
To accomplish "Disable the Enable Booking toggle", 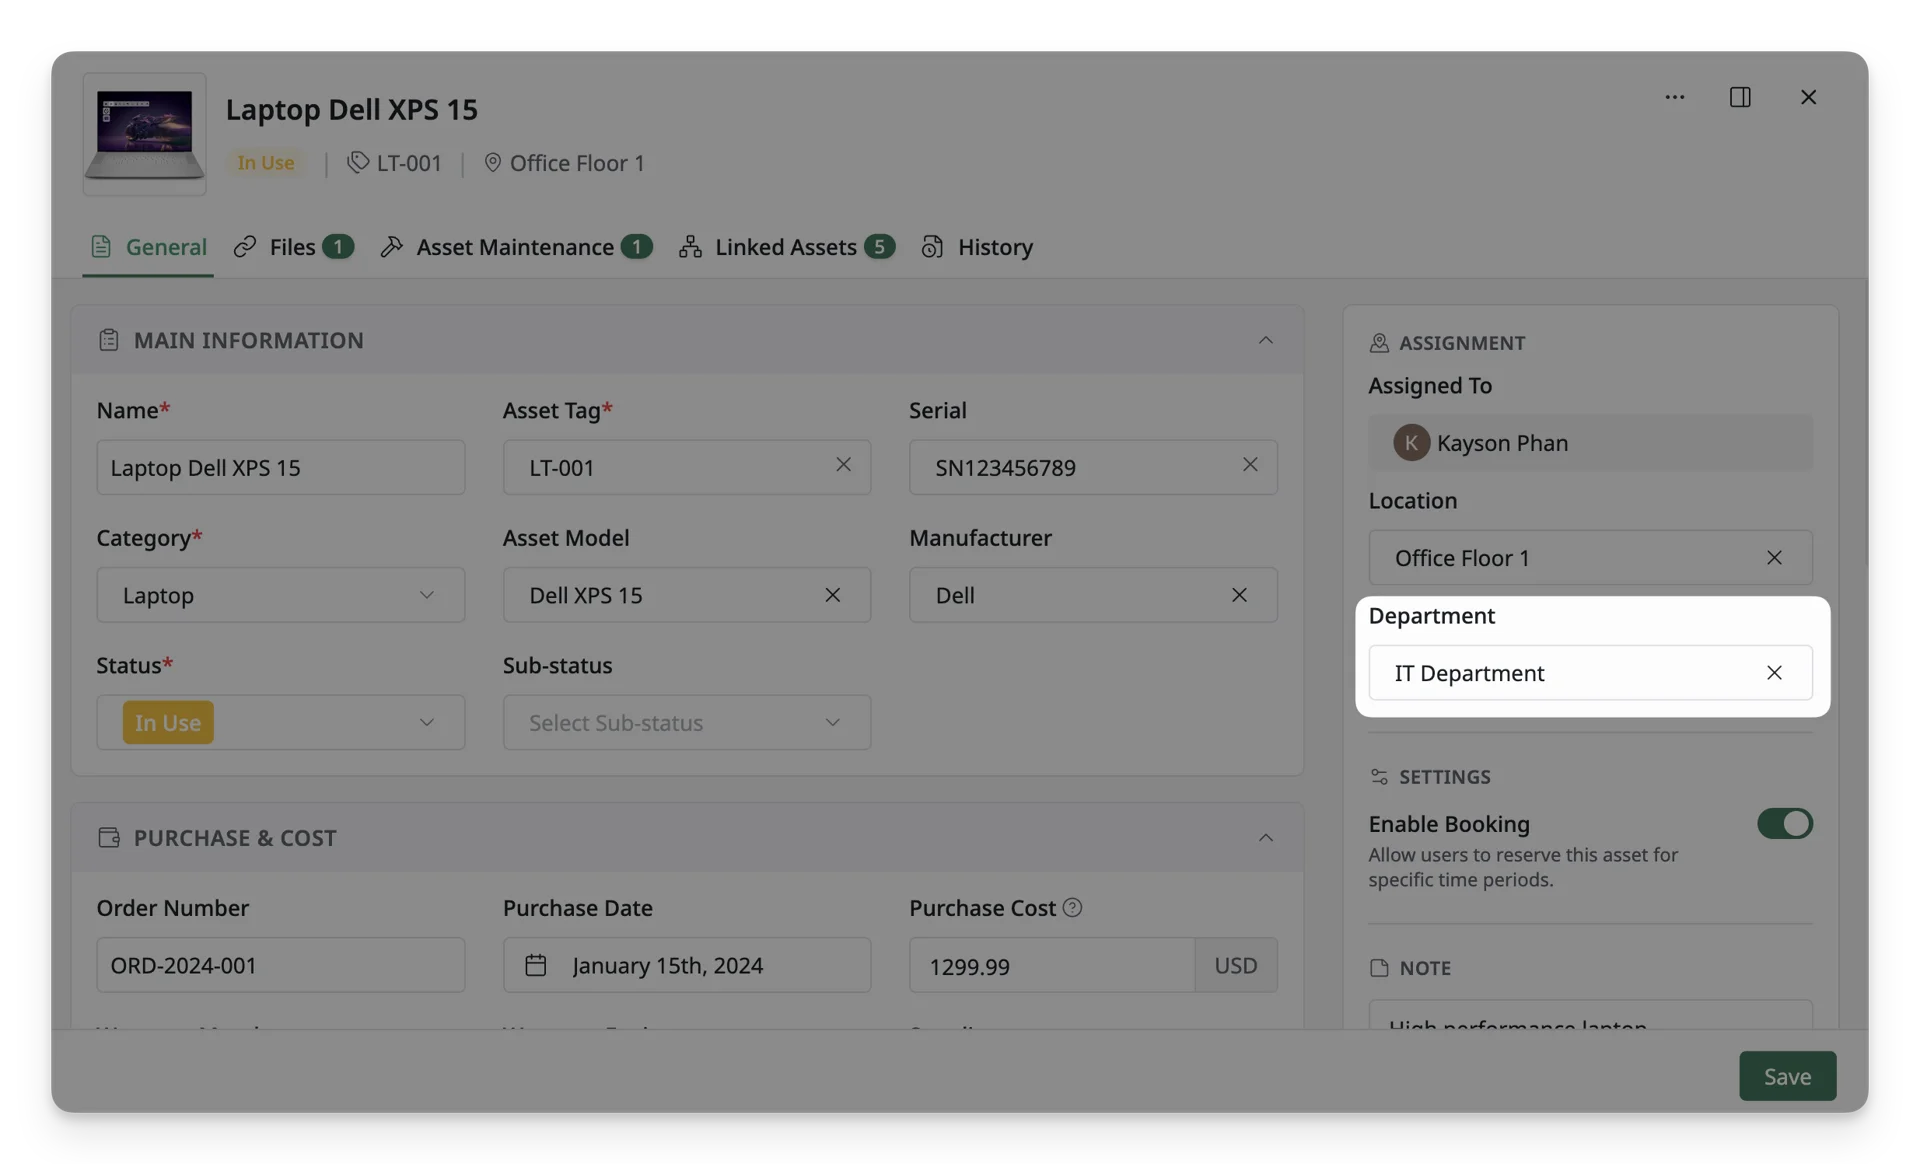I will pos(1784,824).
